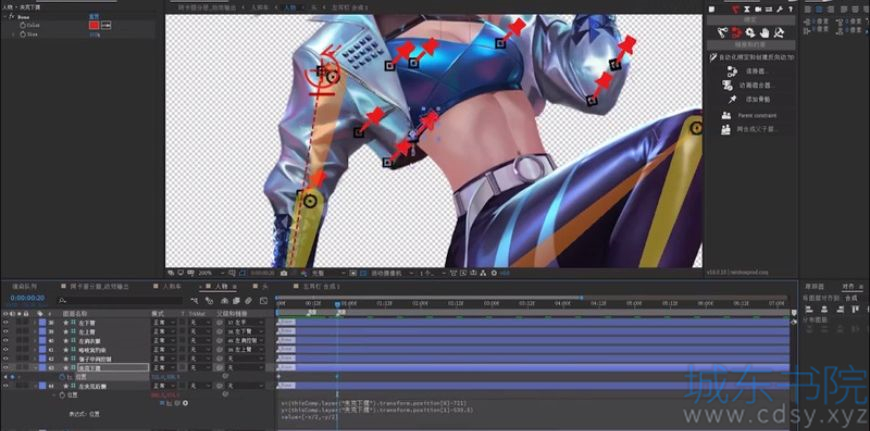Open the graph editor icon
This screenshot has height=431, width=870.
(x=264, y=301)
